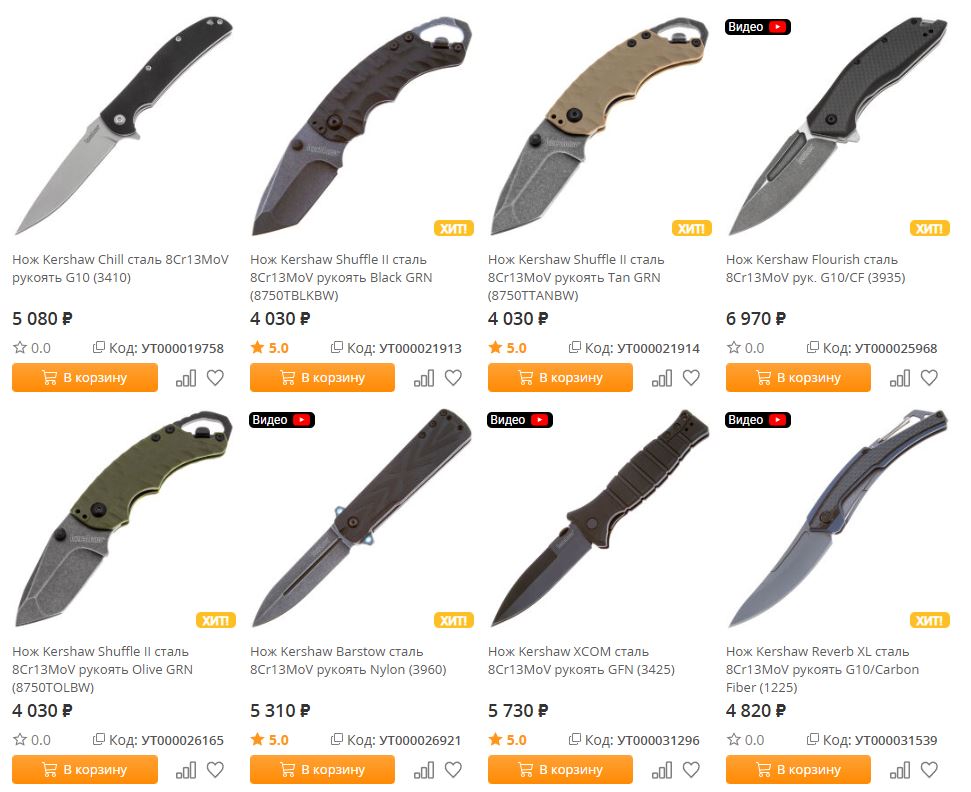This screenshot has width=971, height=792.
Task: Favorite the Kershaw XCOM knife
Action: click(691, 770)
